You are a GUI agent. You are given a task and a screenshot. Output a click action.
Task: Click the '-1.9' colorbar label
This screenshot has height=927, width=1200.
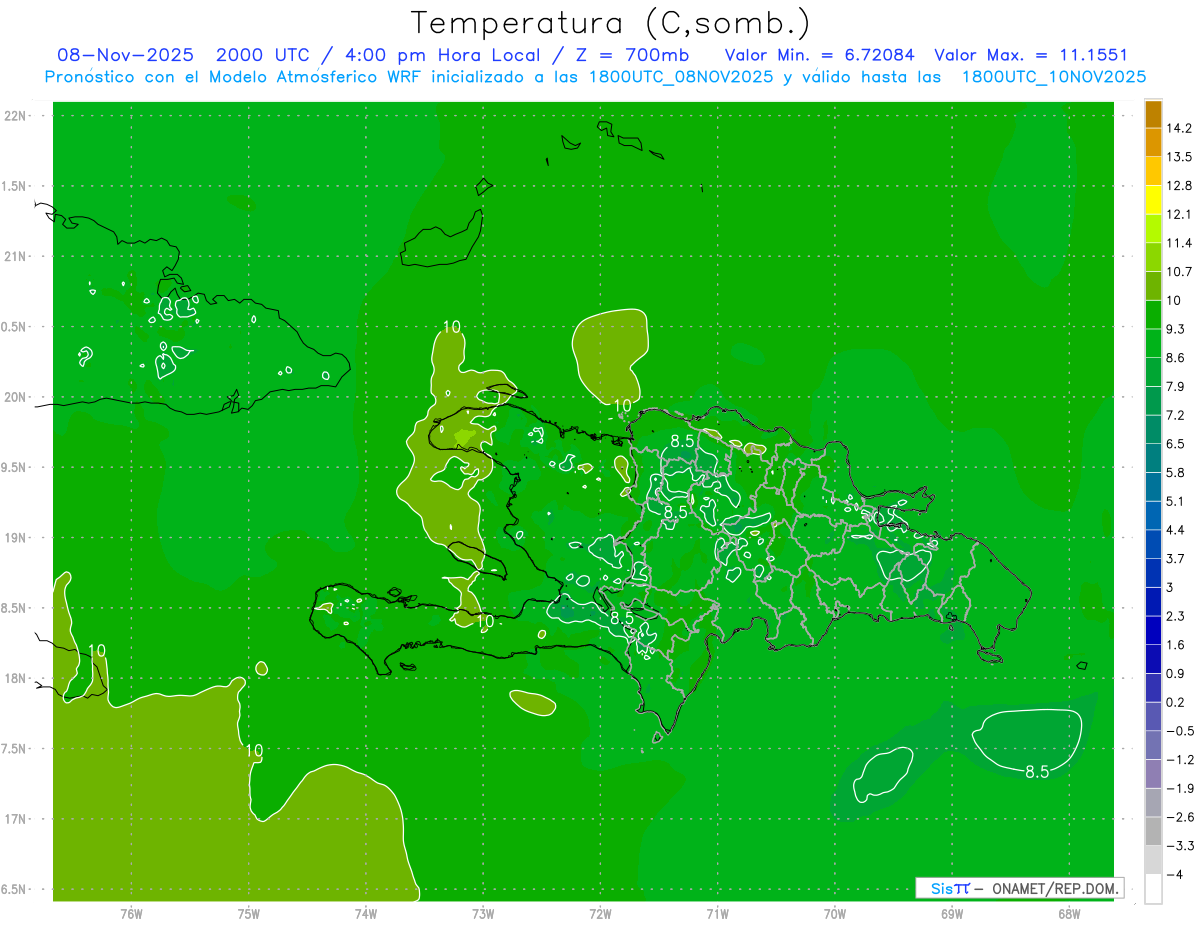[1179, 788]
